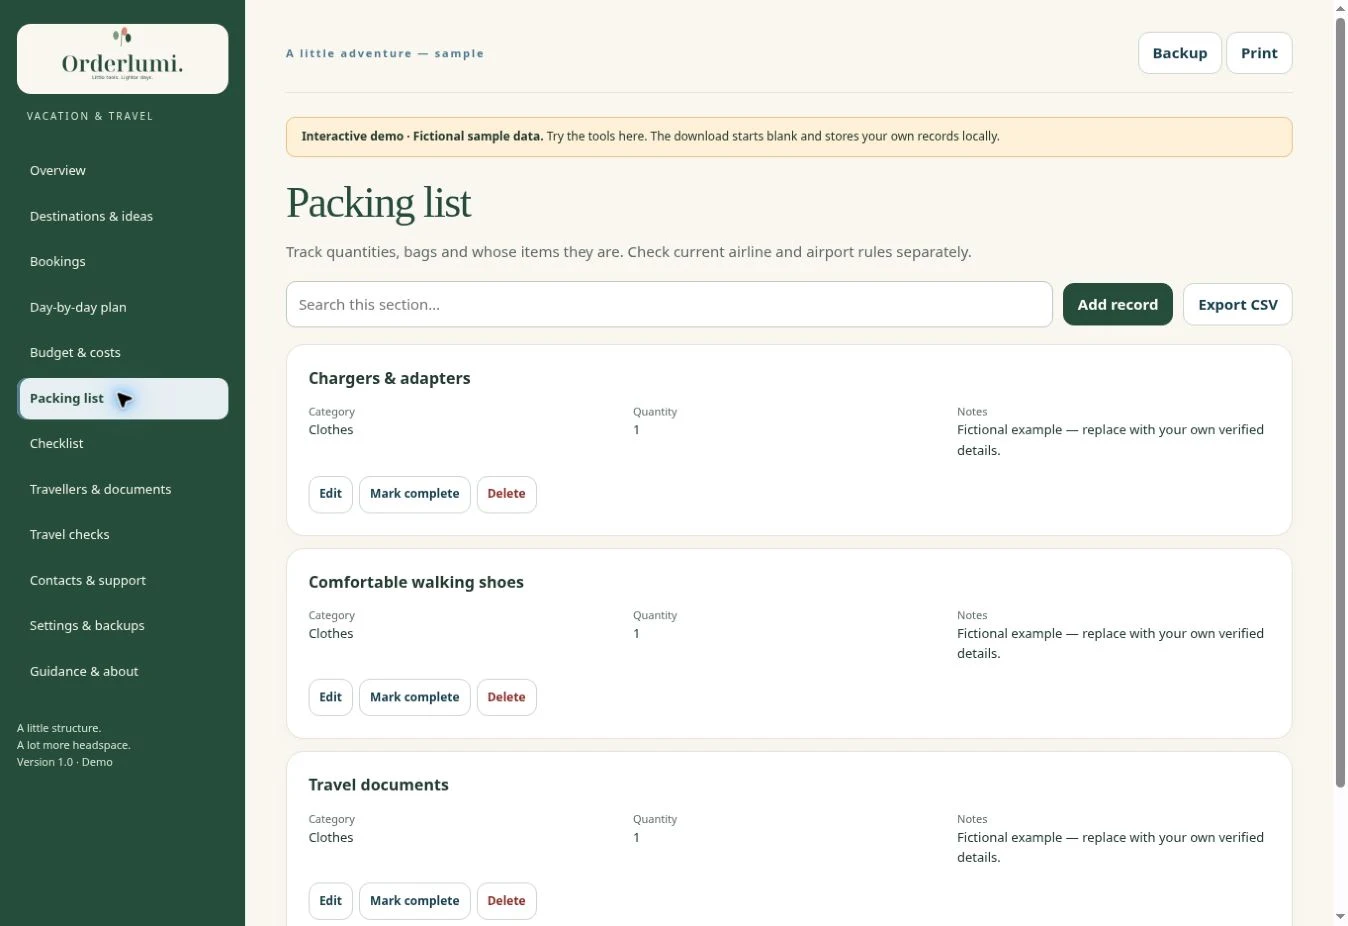1348x926 pixels.
Task: Open the Checklist section
Action: click(x=122, y=444)
